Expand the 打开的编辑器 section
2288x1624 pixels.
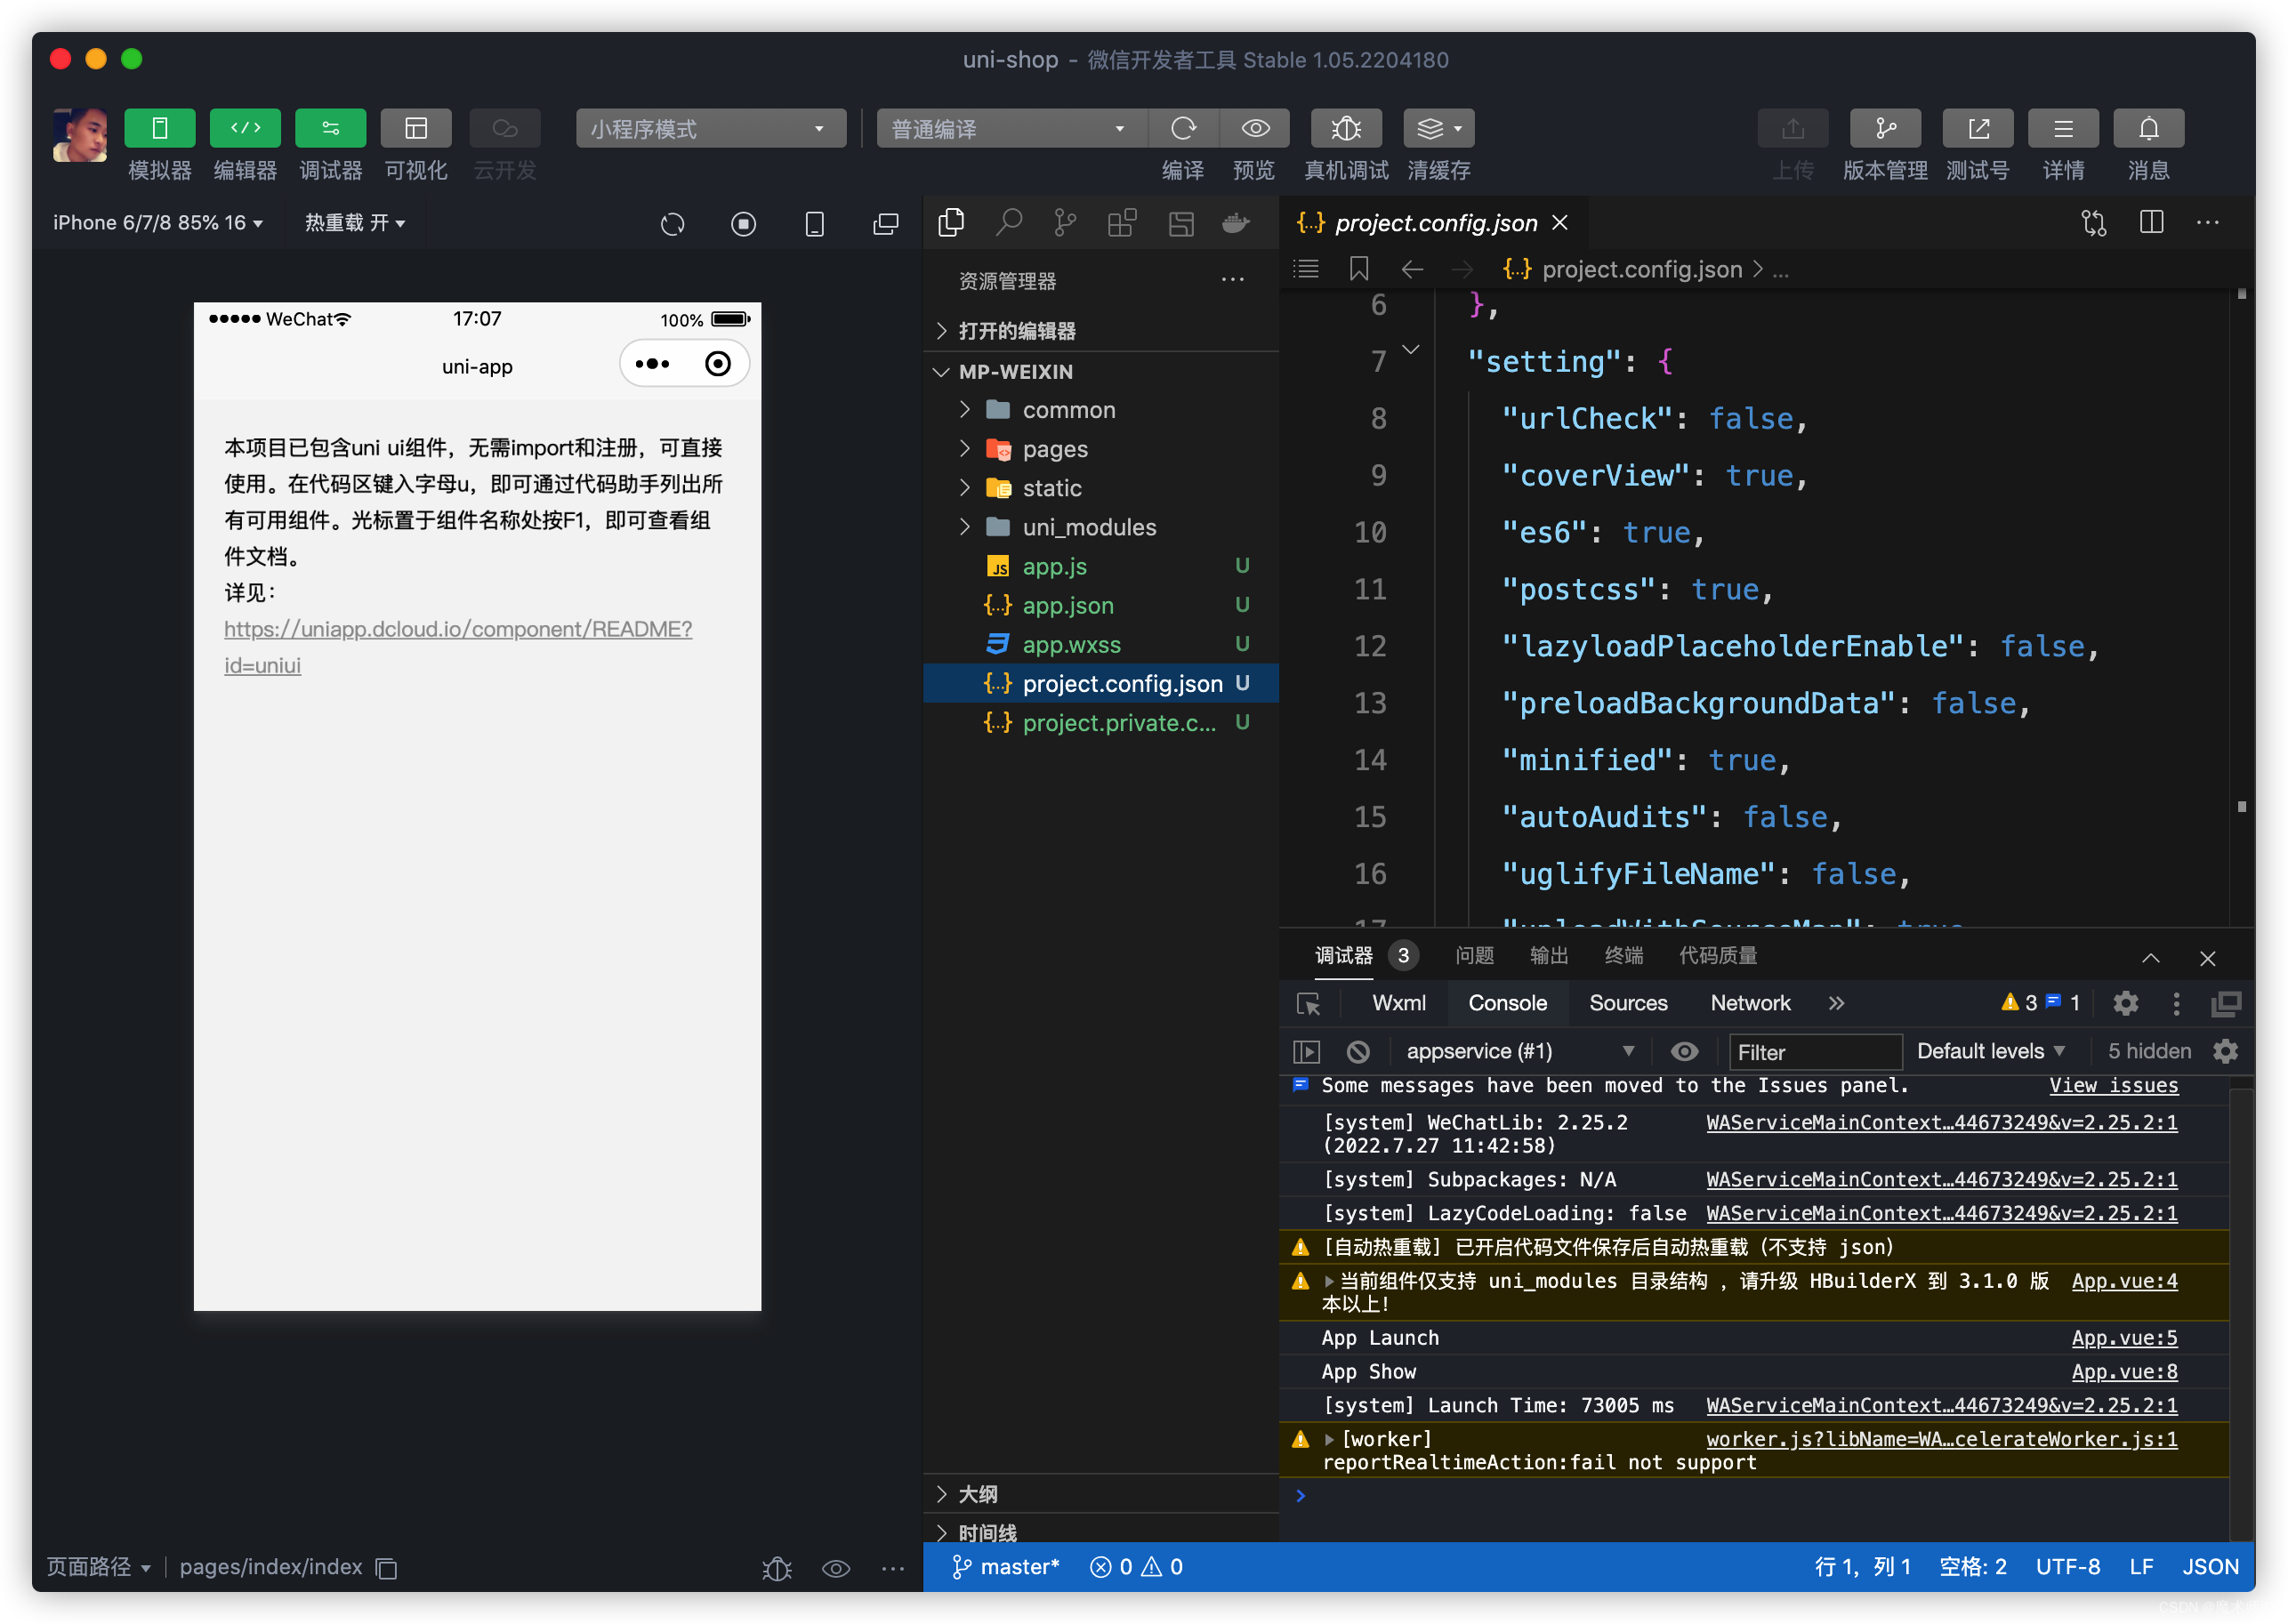point(1101,330)
